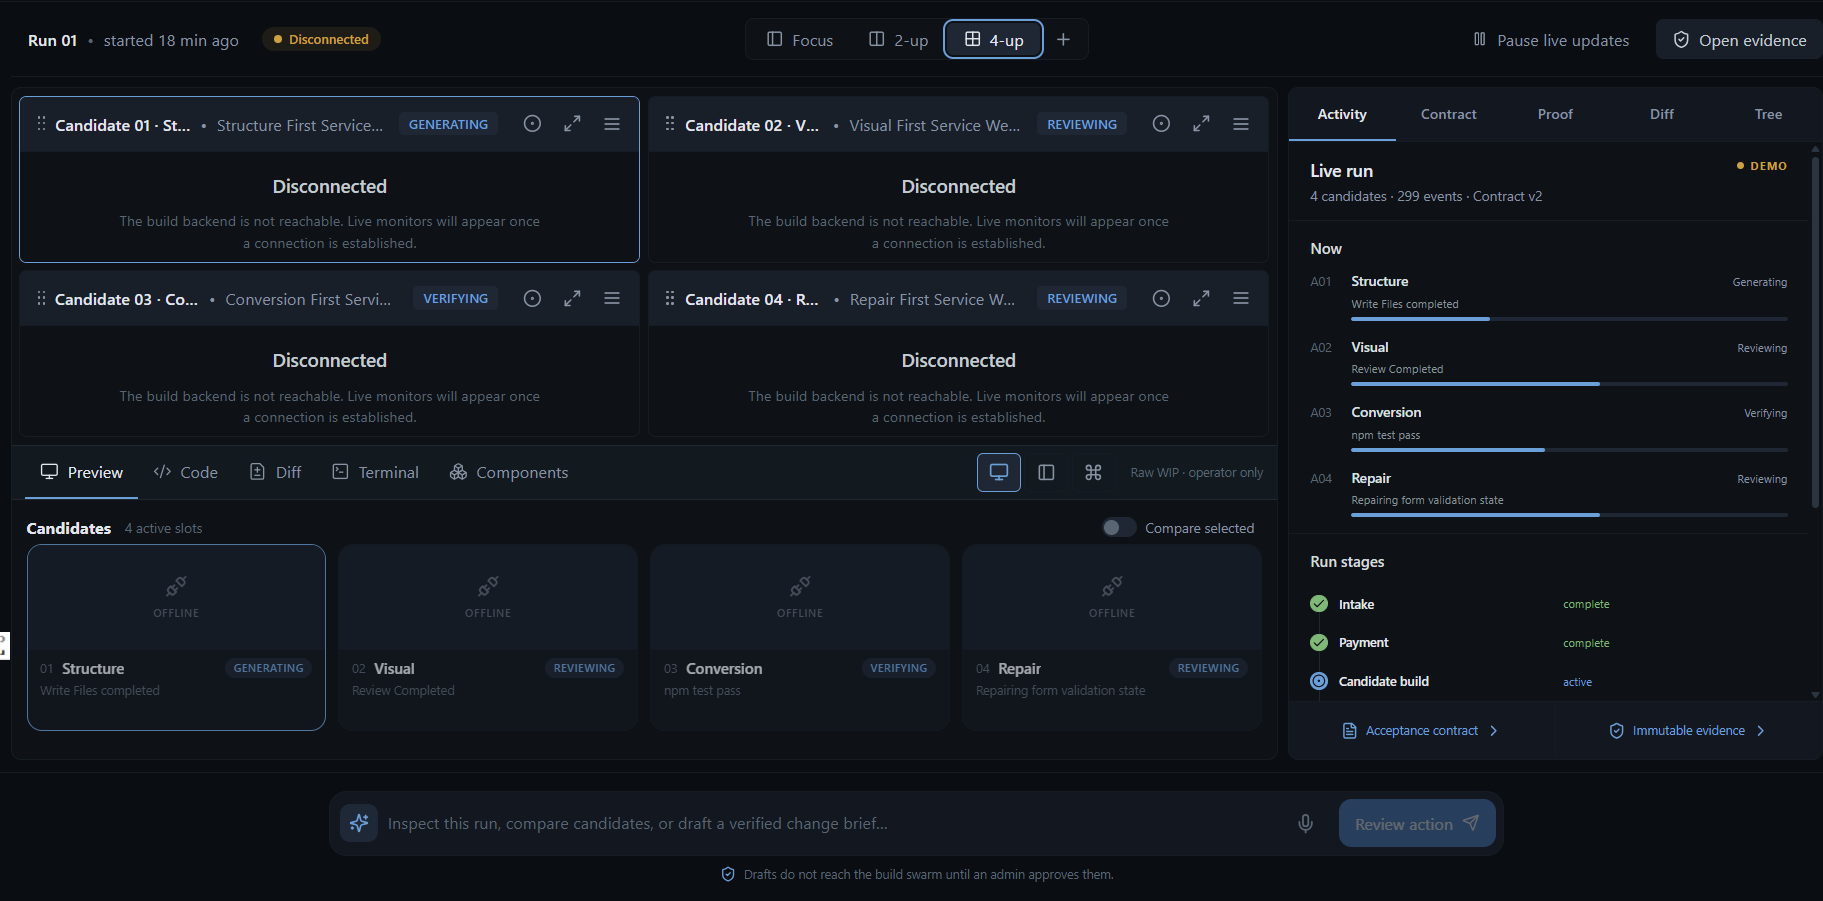Add a new layout with plus icon
The image size is (1823, 901).
click(x=1063, y=39)
